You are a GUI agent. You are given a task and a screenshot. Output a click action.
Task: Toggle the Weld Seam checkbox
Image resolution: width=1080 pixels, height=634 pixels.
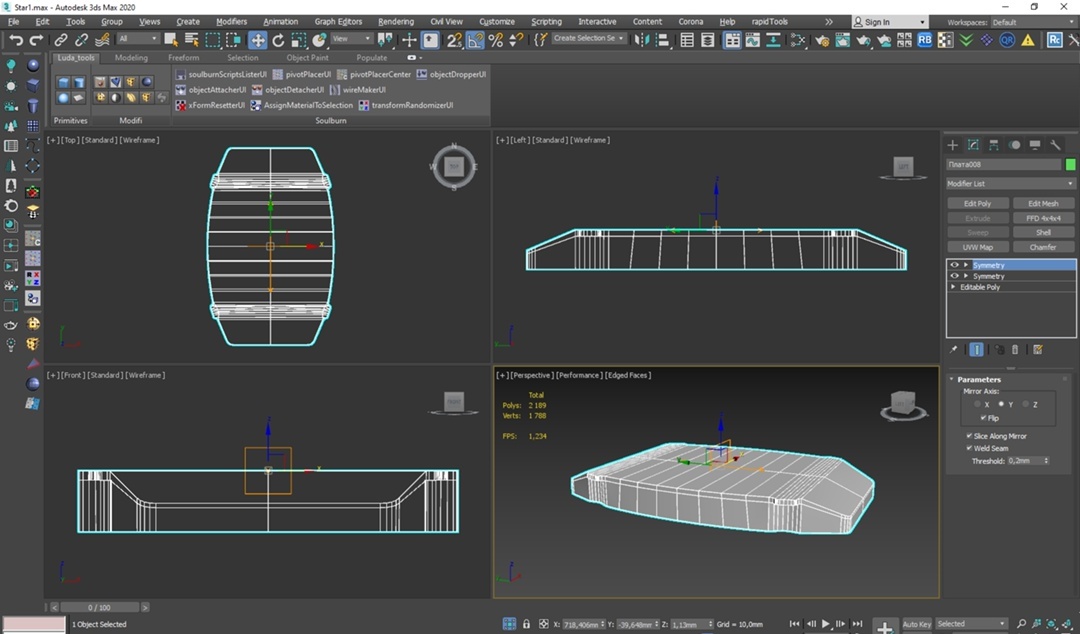(x=969, y=449)
